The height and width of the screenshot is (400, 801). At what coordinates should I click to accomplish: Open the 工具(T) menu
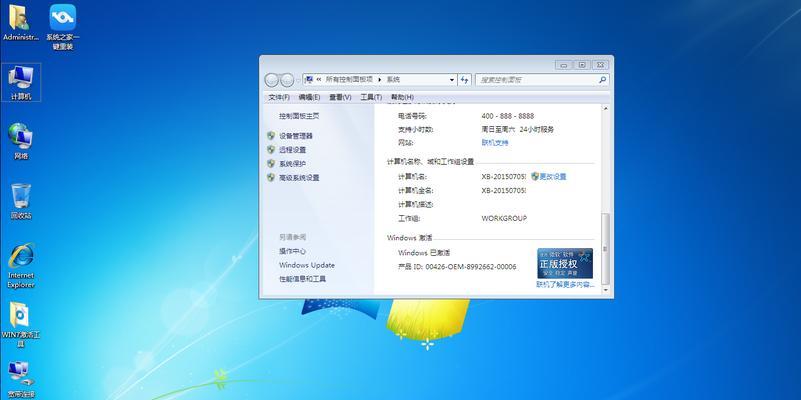[371, 97]
